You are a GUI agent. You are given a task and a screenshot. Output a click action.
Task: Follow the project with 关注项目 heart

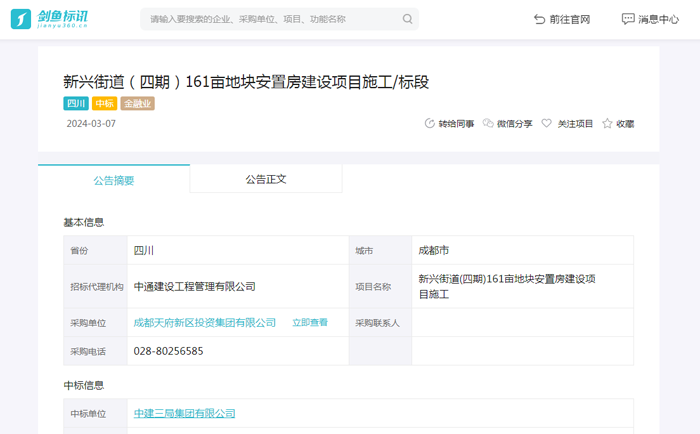567,124
